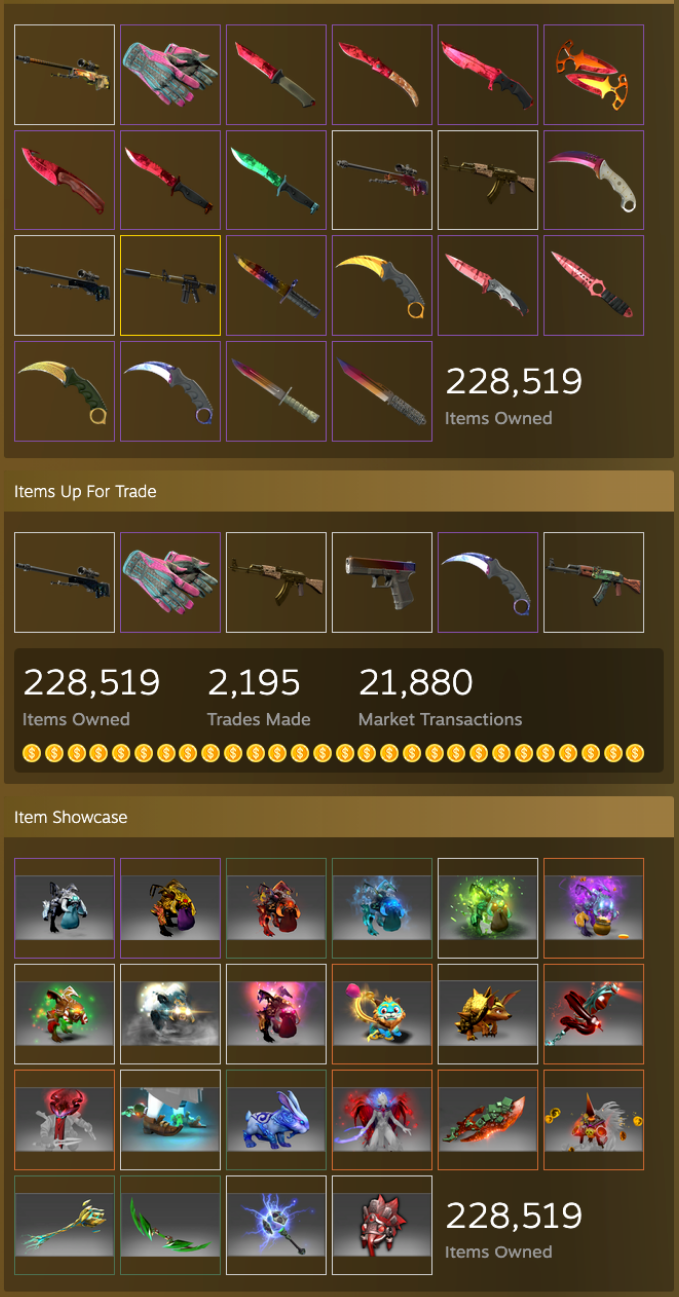Select the pistol in Items Up For Trade
The image size is (679, 1297).
coord(382,582)
